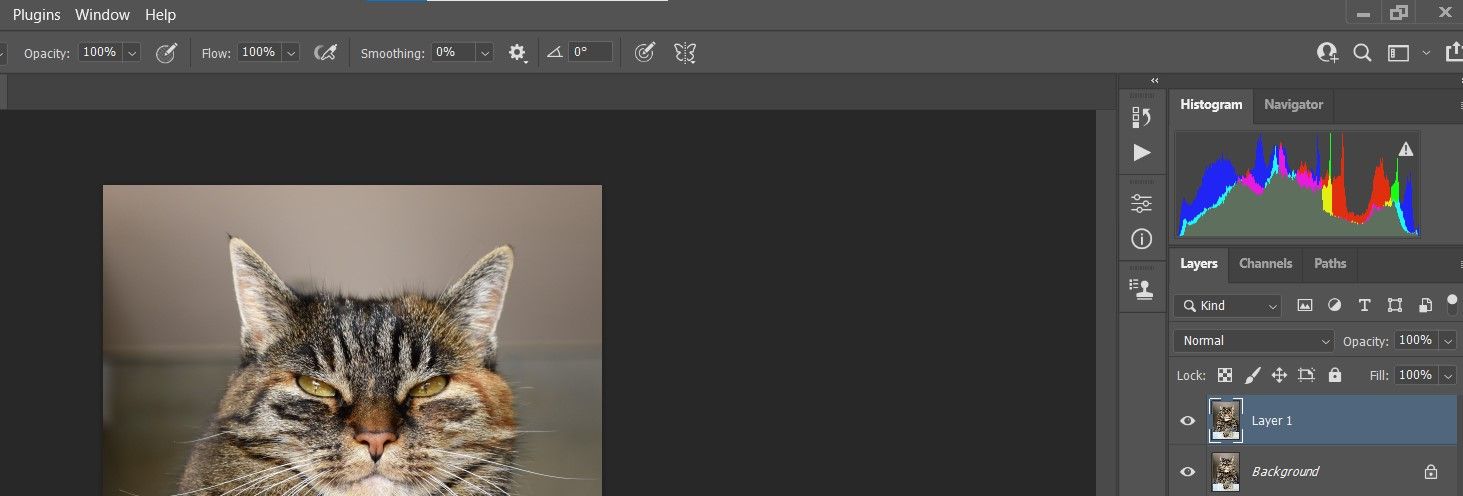Open the Info panel icon
Image resolution: width=1463 pixels, height=496 pixels.
(x=1141, y=239)
